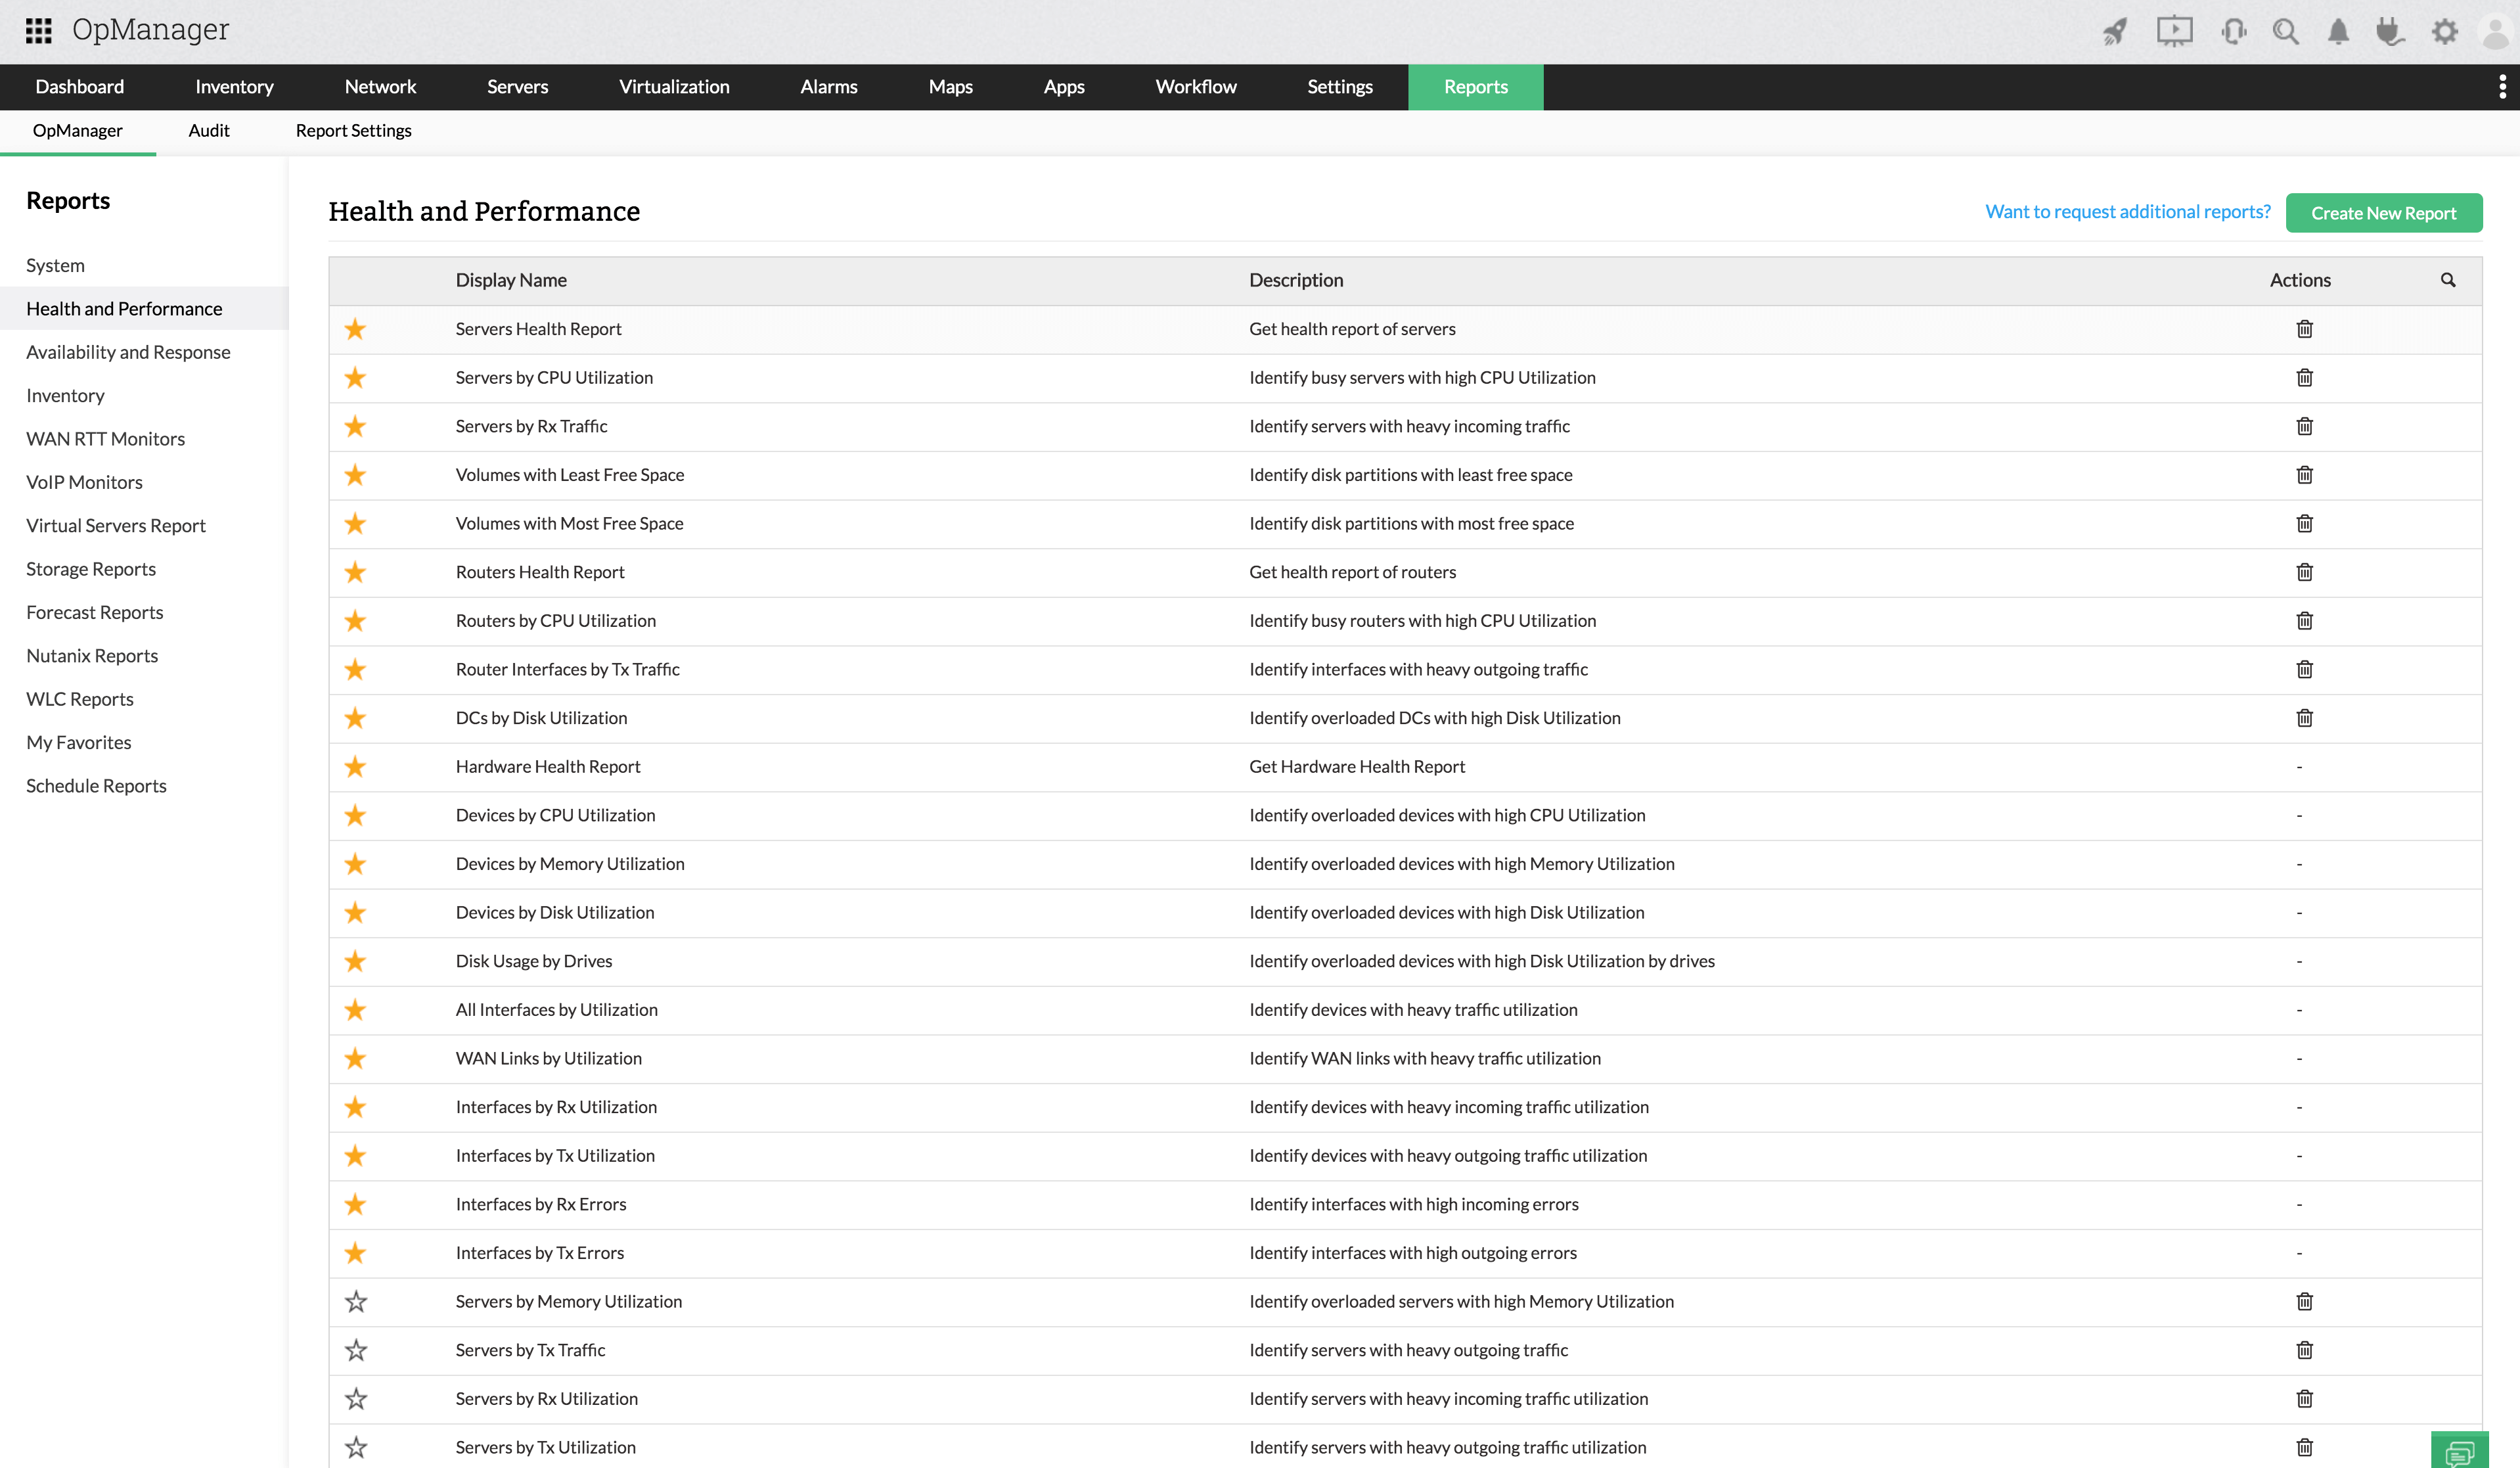2520x1468 pixels.
Task: Click Schedule Reports in left sidebar
Action: (x=96, y=785)
